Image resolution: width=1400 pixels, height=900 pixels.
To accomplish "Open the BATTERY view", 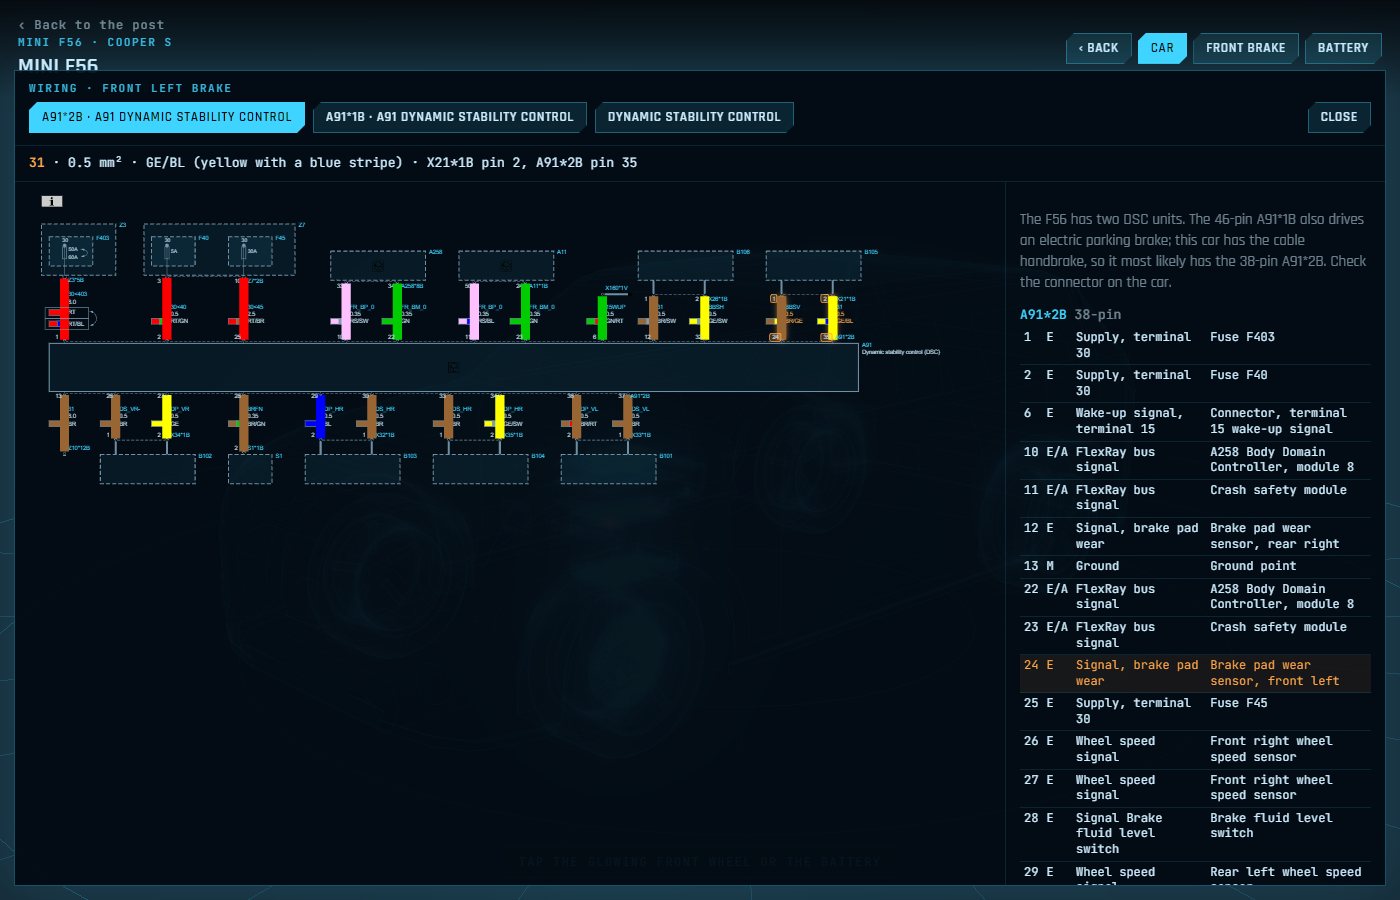I will [1343, 48].
